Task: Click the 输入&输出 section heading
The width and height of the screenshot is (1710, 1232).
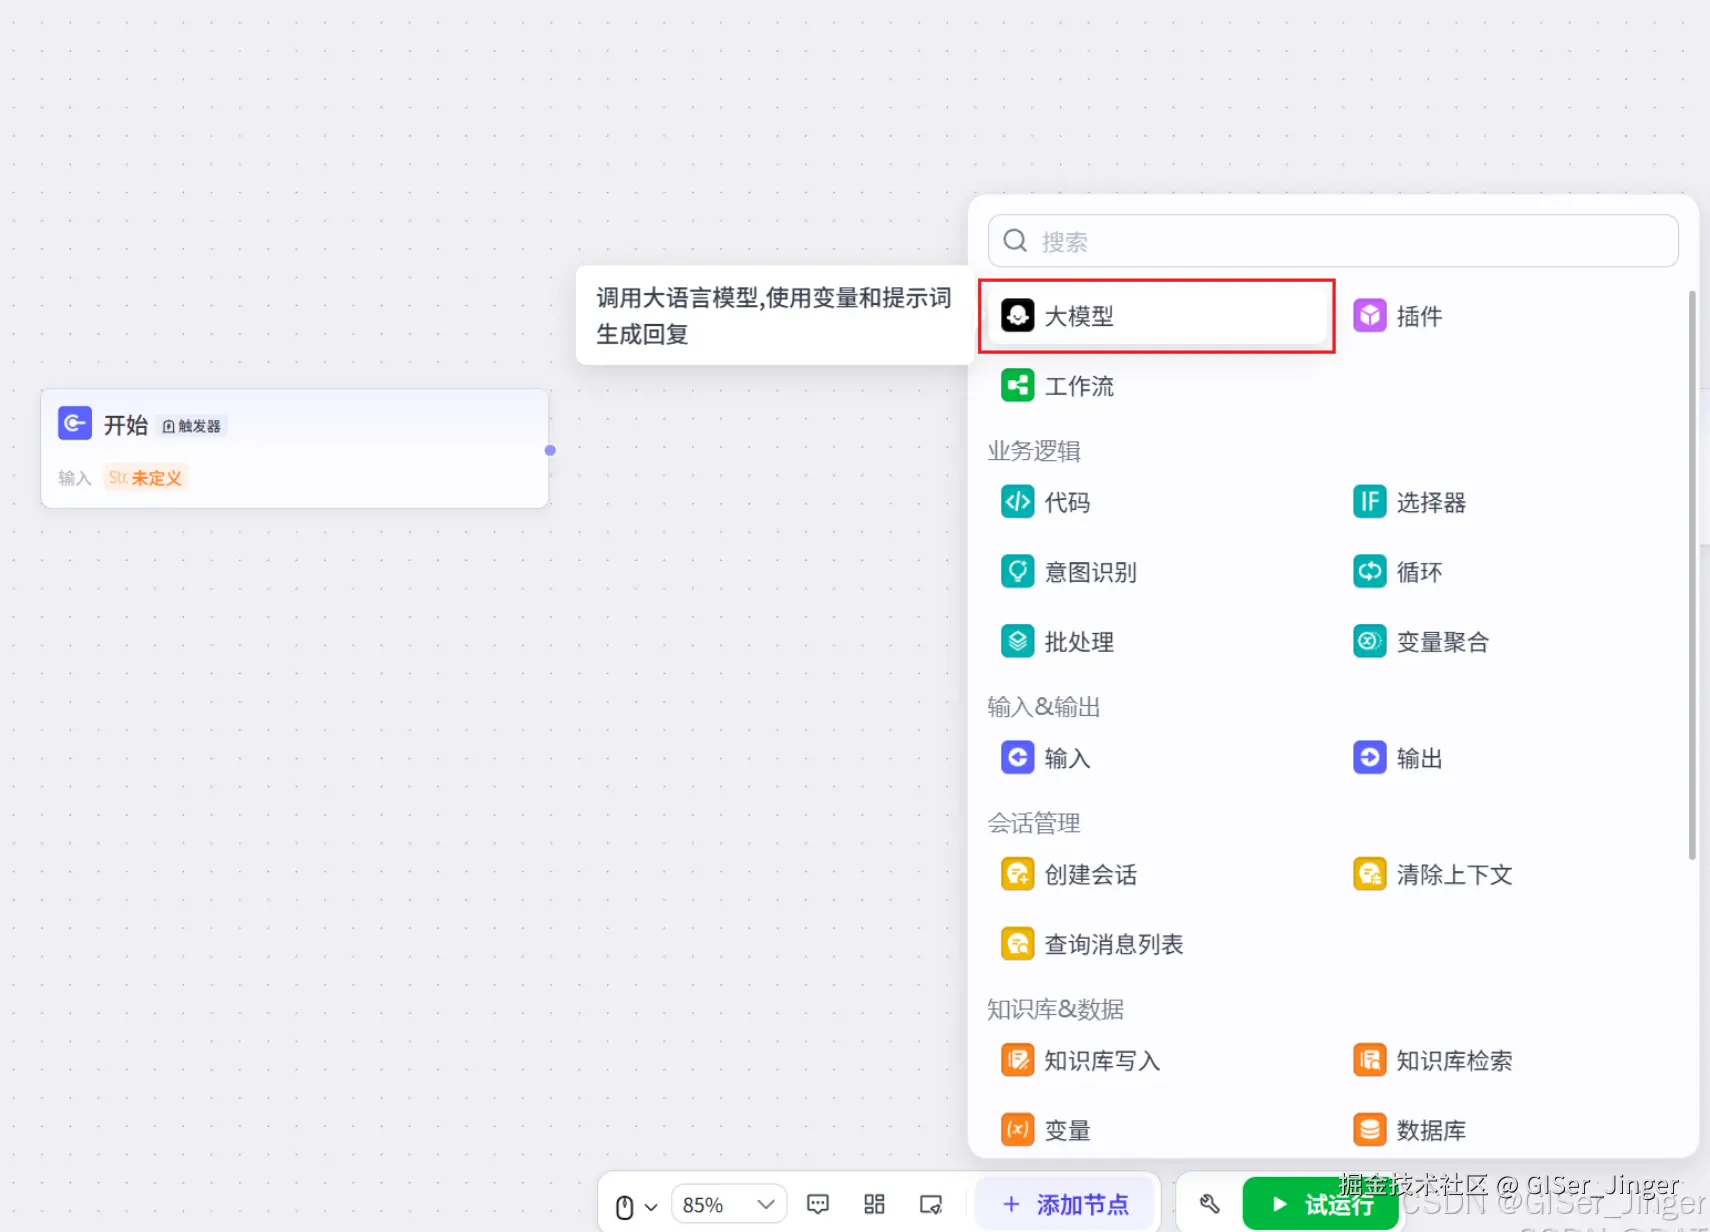Action: coord(1044,707)
